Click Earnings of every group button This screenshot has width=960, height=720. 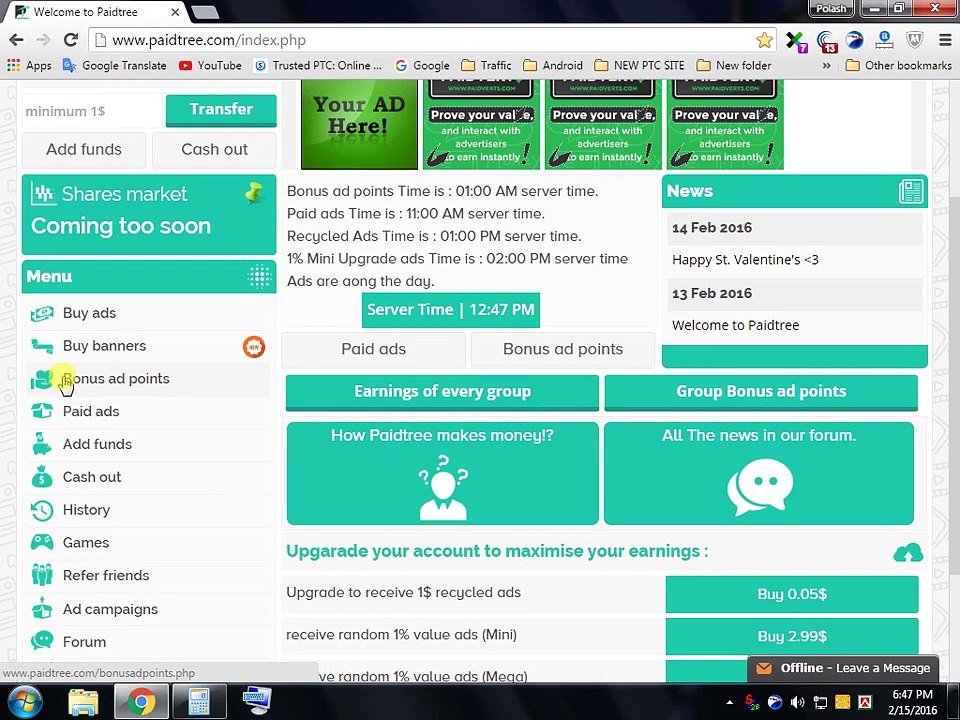pyautogui.click(x=442, y=392)
